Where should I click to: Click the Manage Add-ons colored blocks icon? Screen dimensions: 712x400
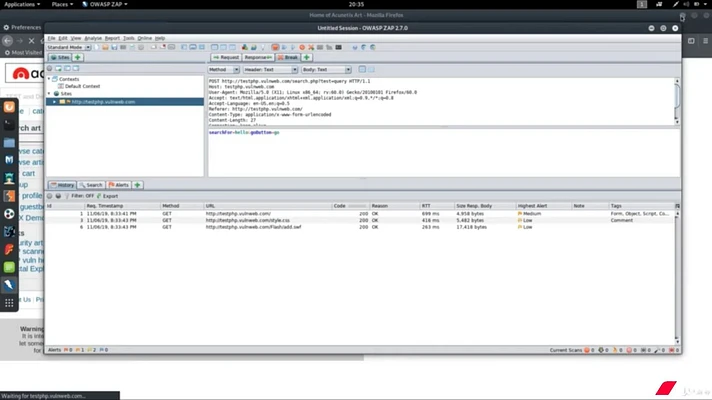(245, 47)
